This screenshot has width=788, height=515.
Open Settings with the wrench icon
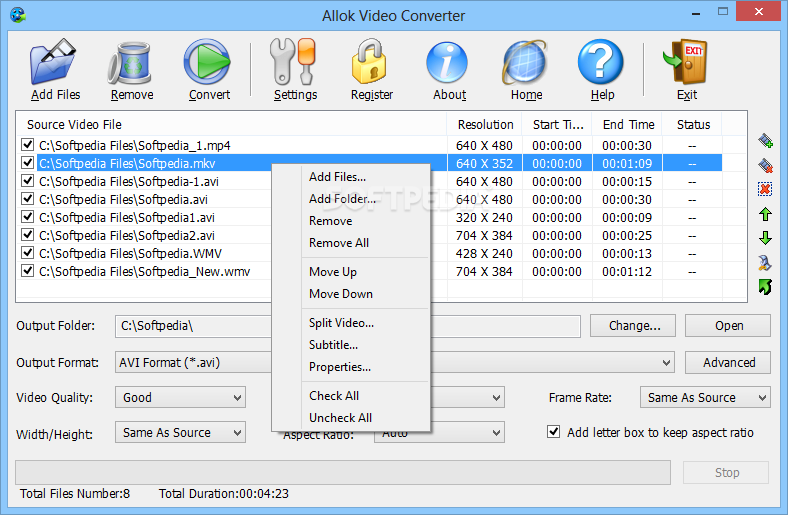tap(293, 62)
